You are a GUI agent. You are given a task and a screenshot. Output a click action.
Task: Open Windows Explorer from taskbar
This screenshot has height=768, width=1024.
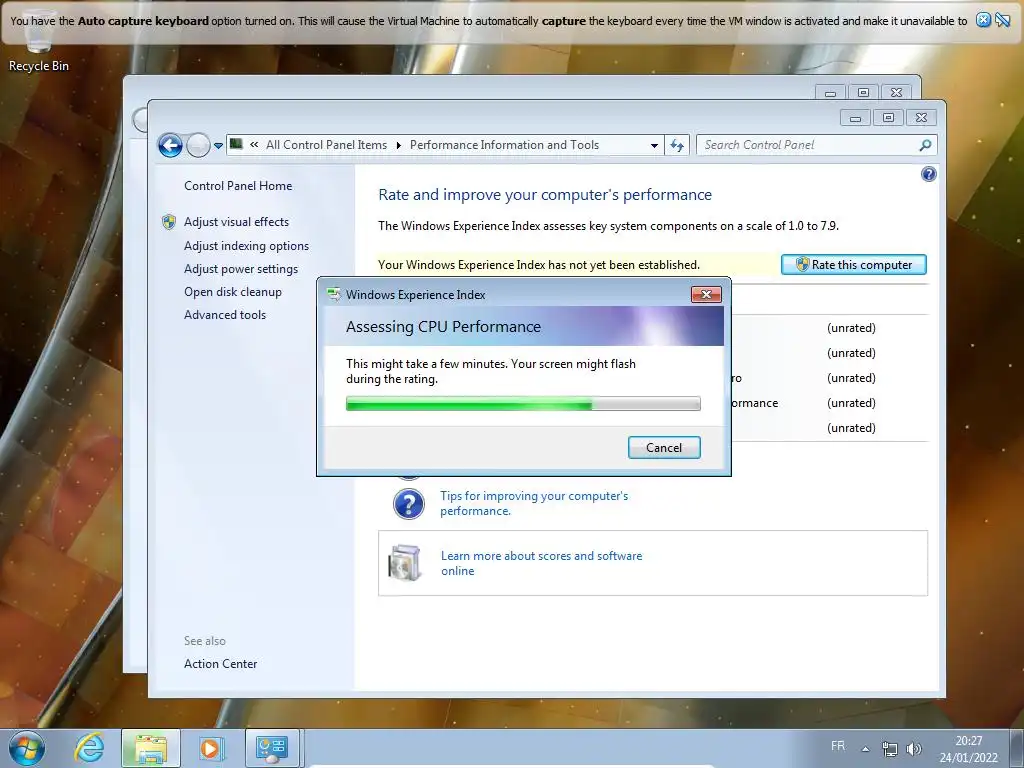[x=151, y=748]
